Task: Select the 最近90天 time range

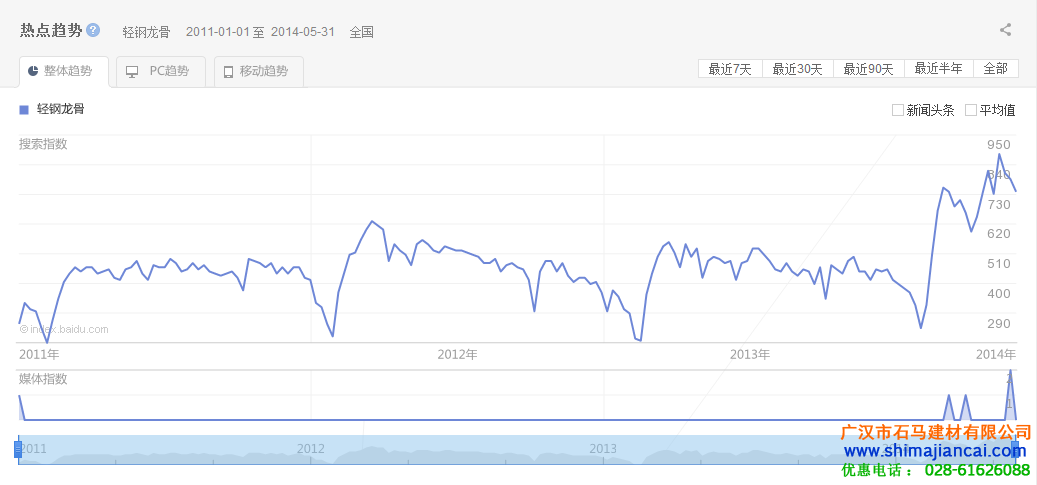Action: (x=868, y=69)
